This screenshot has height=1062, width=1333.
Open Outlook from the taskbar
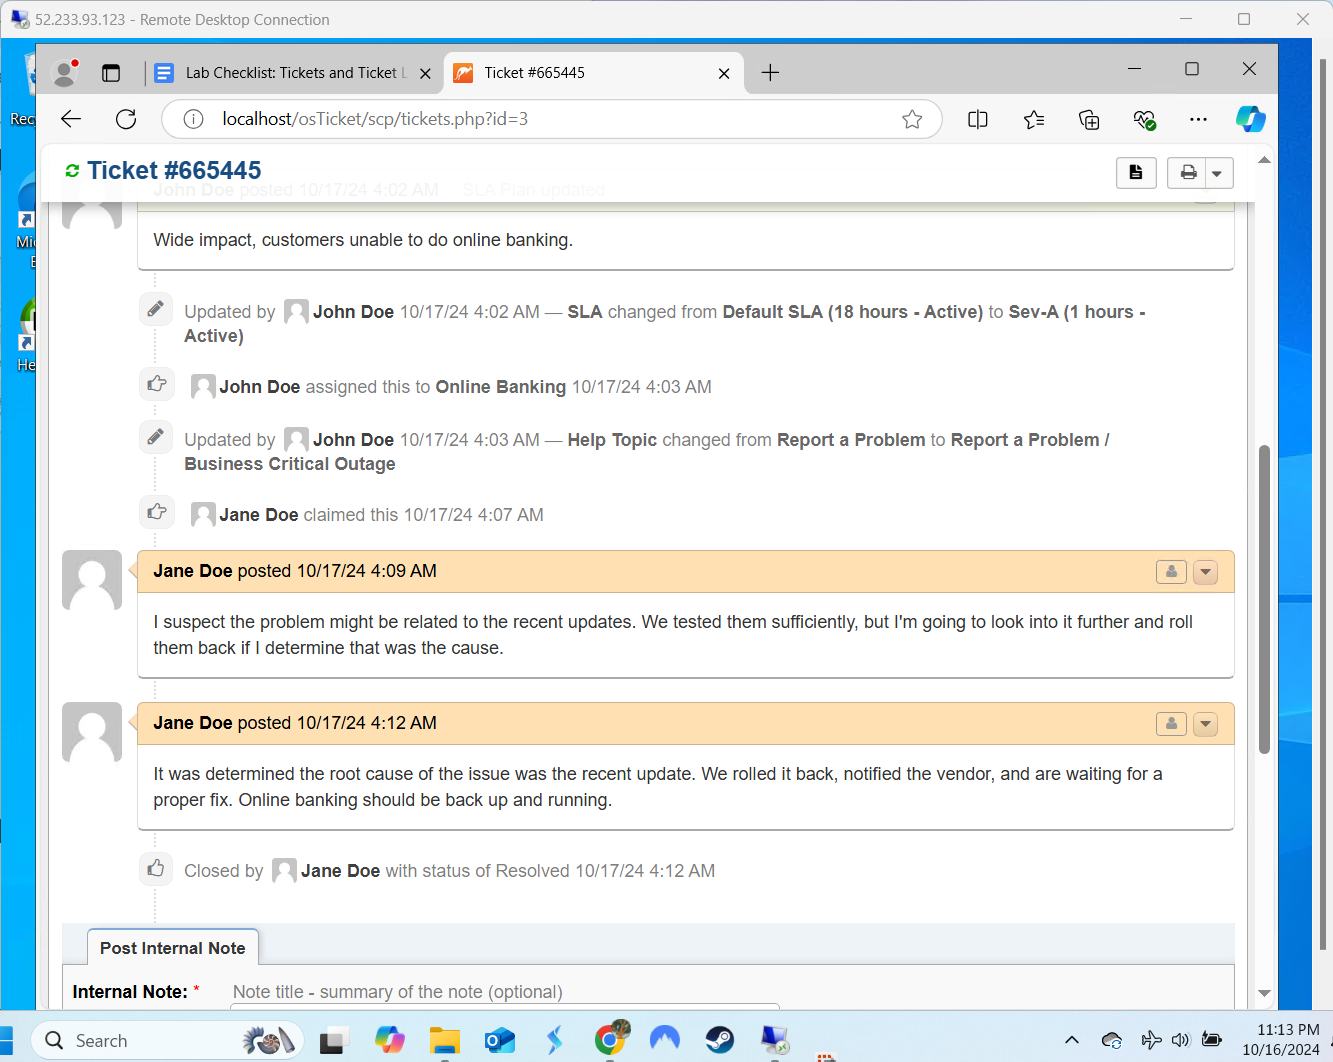point(500,1041)
